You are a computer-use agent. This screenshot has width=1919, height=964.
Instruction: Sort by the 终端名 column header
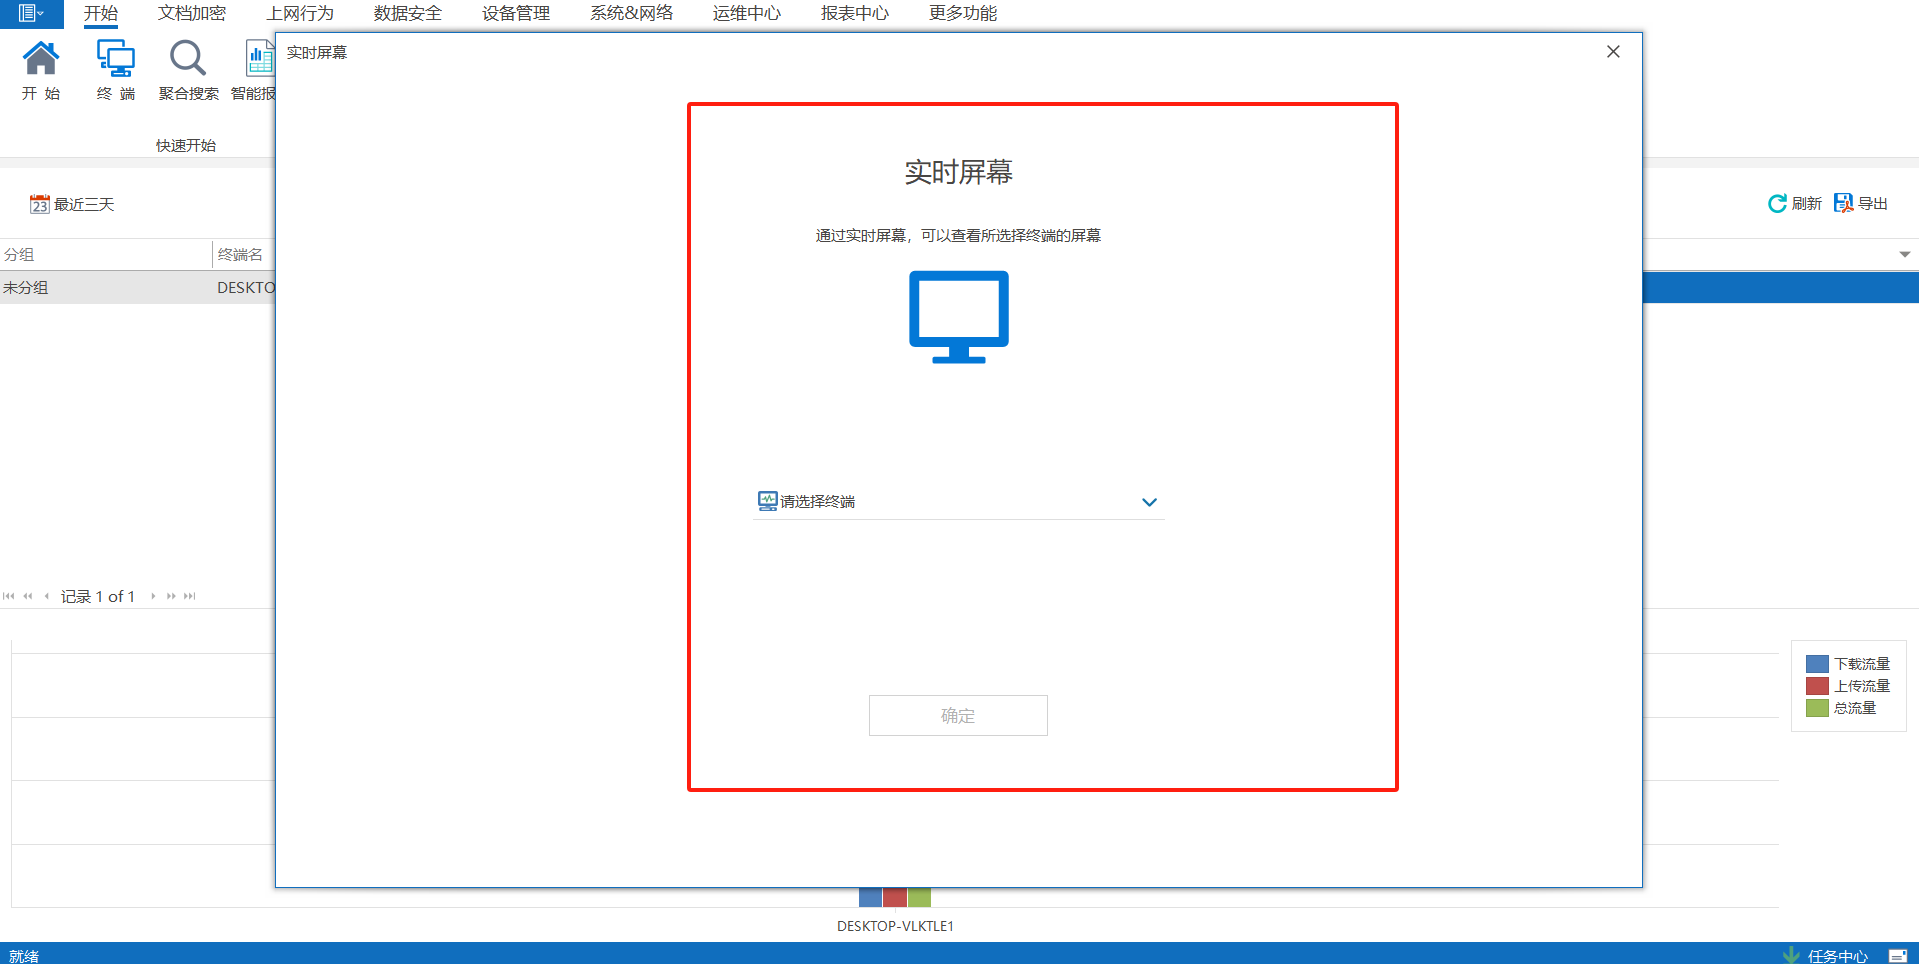click(244, 255)
